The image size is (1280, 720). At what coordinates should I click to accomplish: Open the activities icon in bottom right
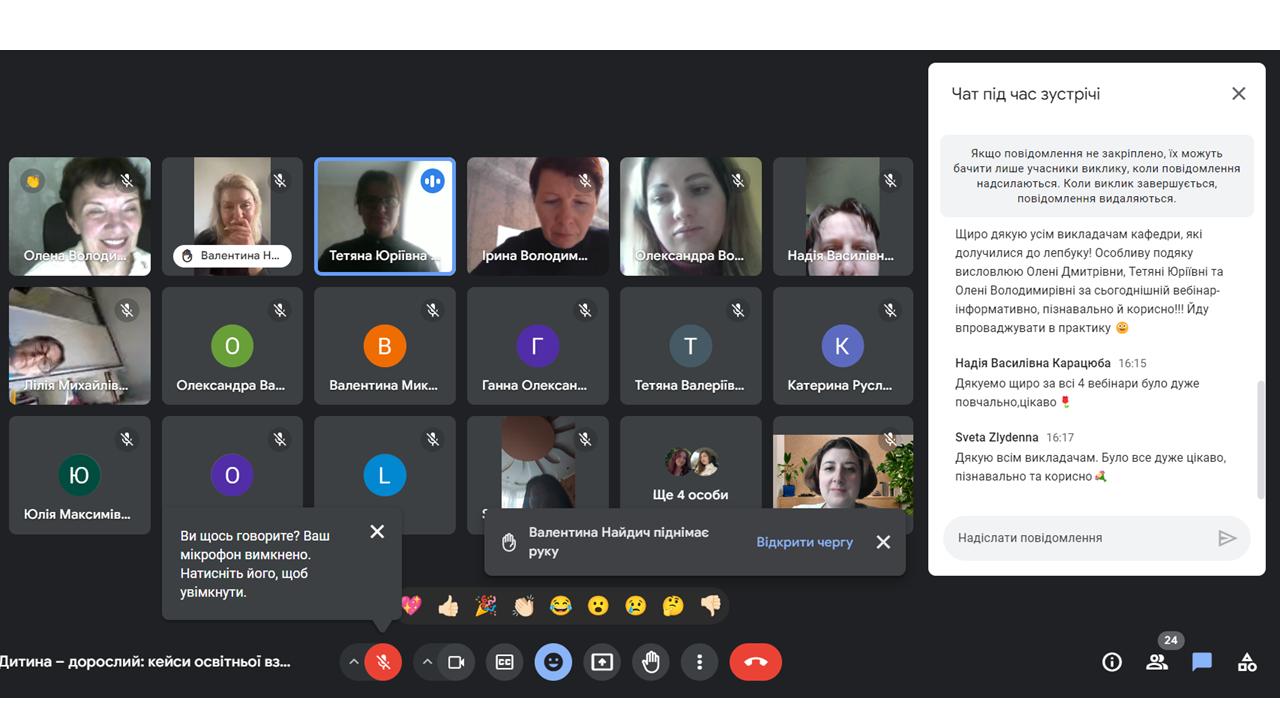tap(1246, 662)
